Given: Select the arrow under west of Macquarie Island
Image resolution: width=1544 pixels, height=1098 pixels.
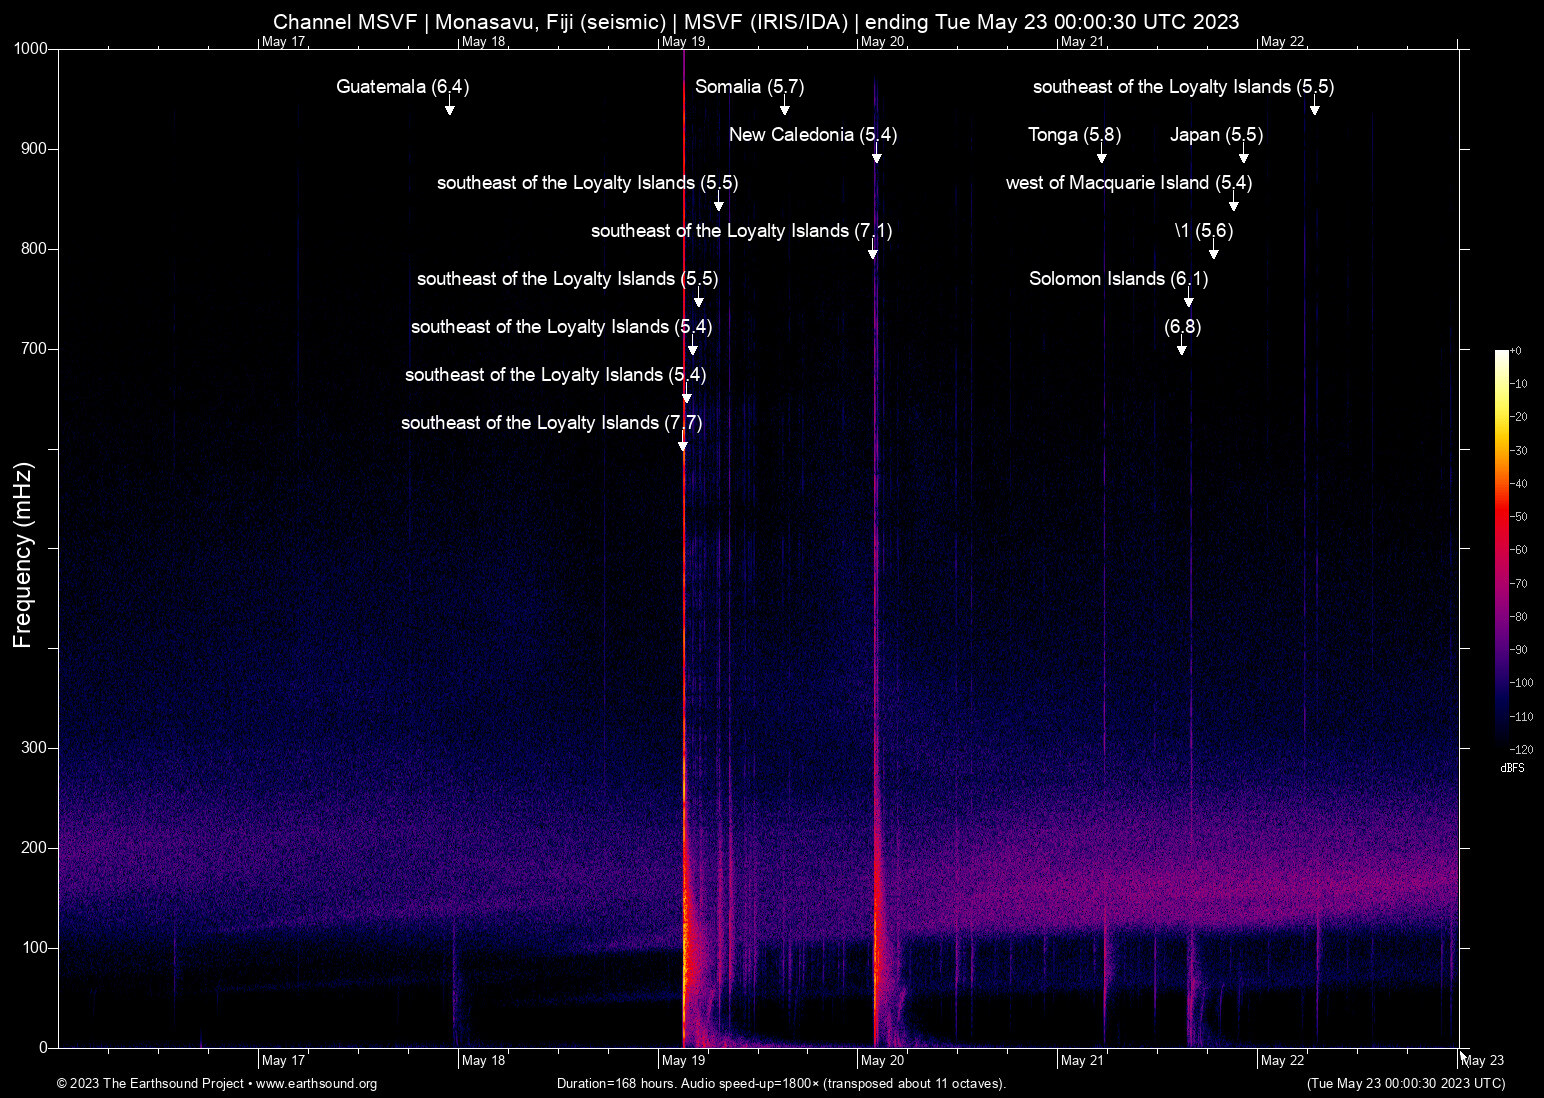Looking at the screenshot, I should [1234, 204].
